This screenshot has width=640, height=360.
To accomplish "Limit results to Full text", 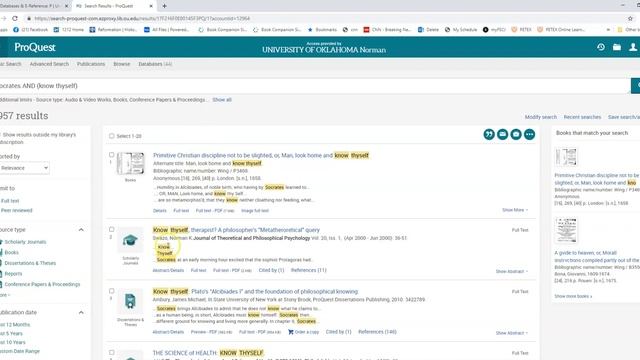I will coord(10,201).
